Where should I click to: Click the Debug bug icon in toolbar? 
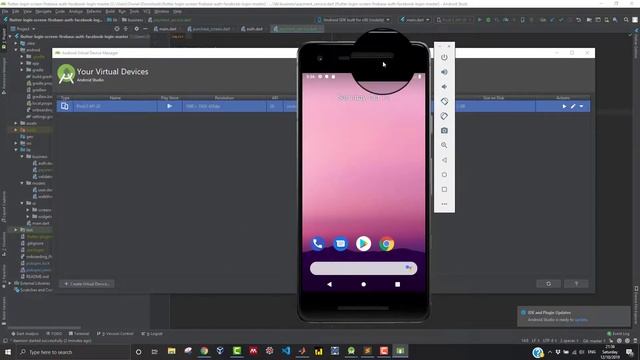click(x=488, y=20)
